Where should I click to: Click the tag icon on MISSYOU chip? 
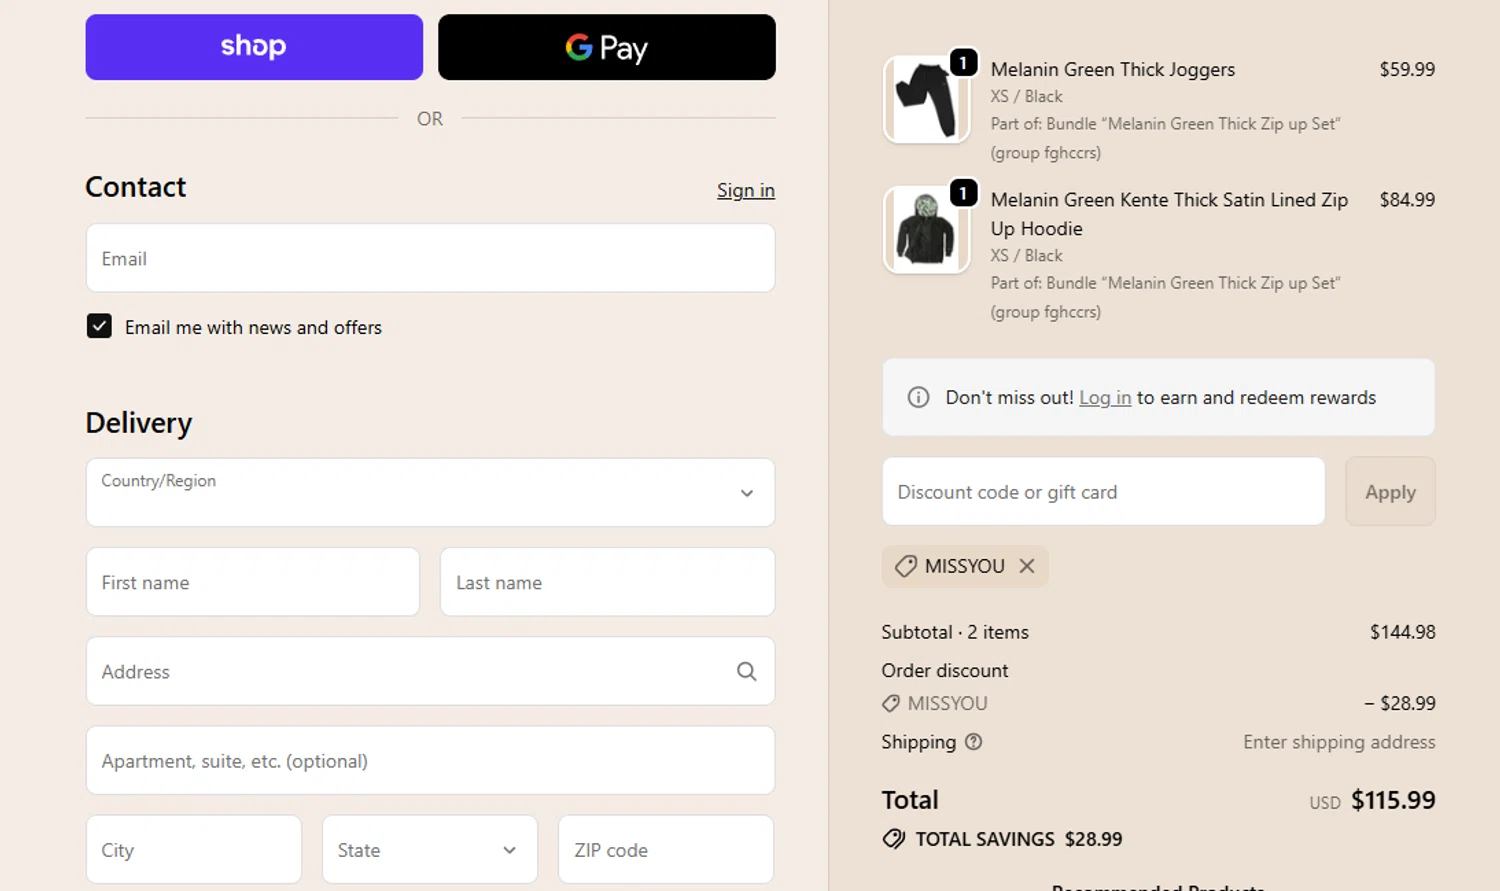pos(905,566)
